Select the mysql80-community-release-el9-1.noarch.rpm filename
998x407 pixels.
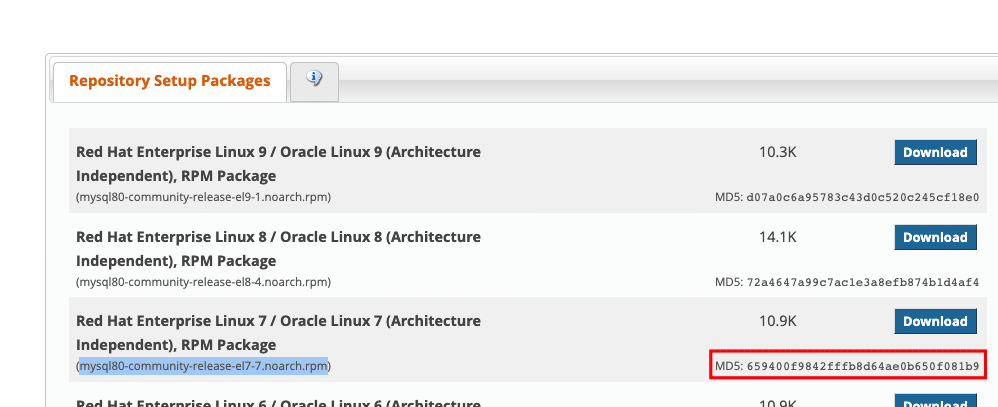[203, 197]
